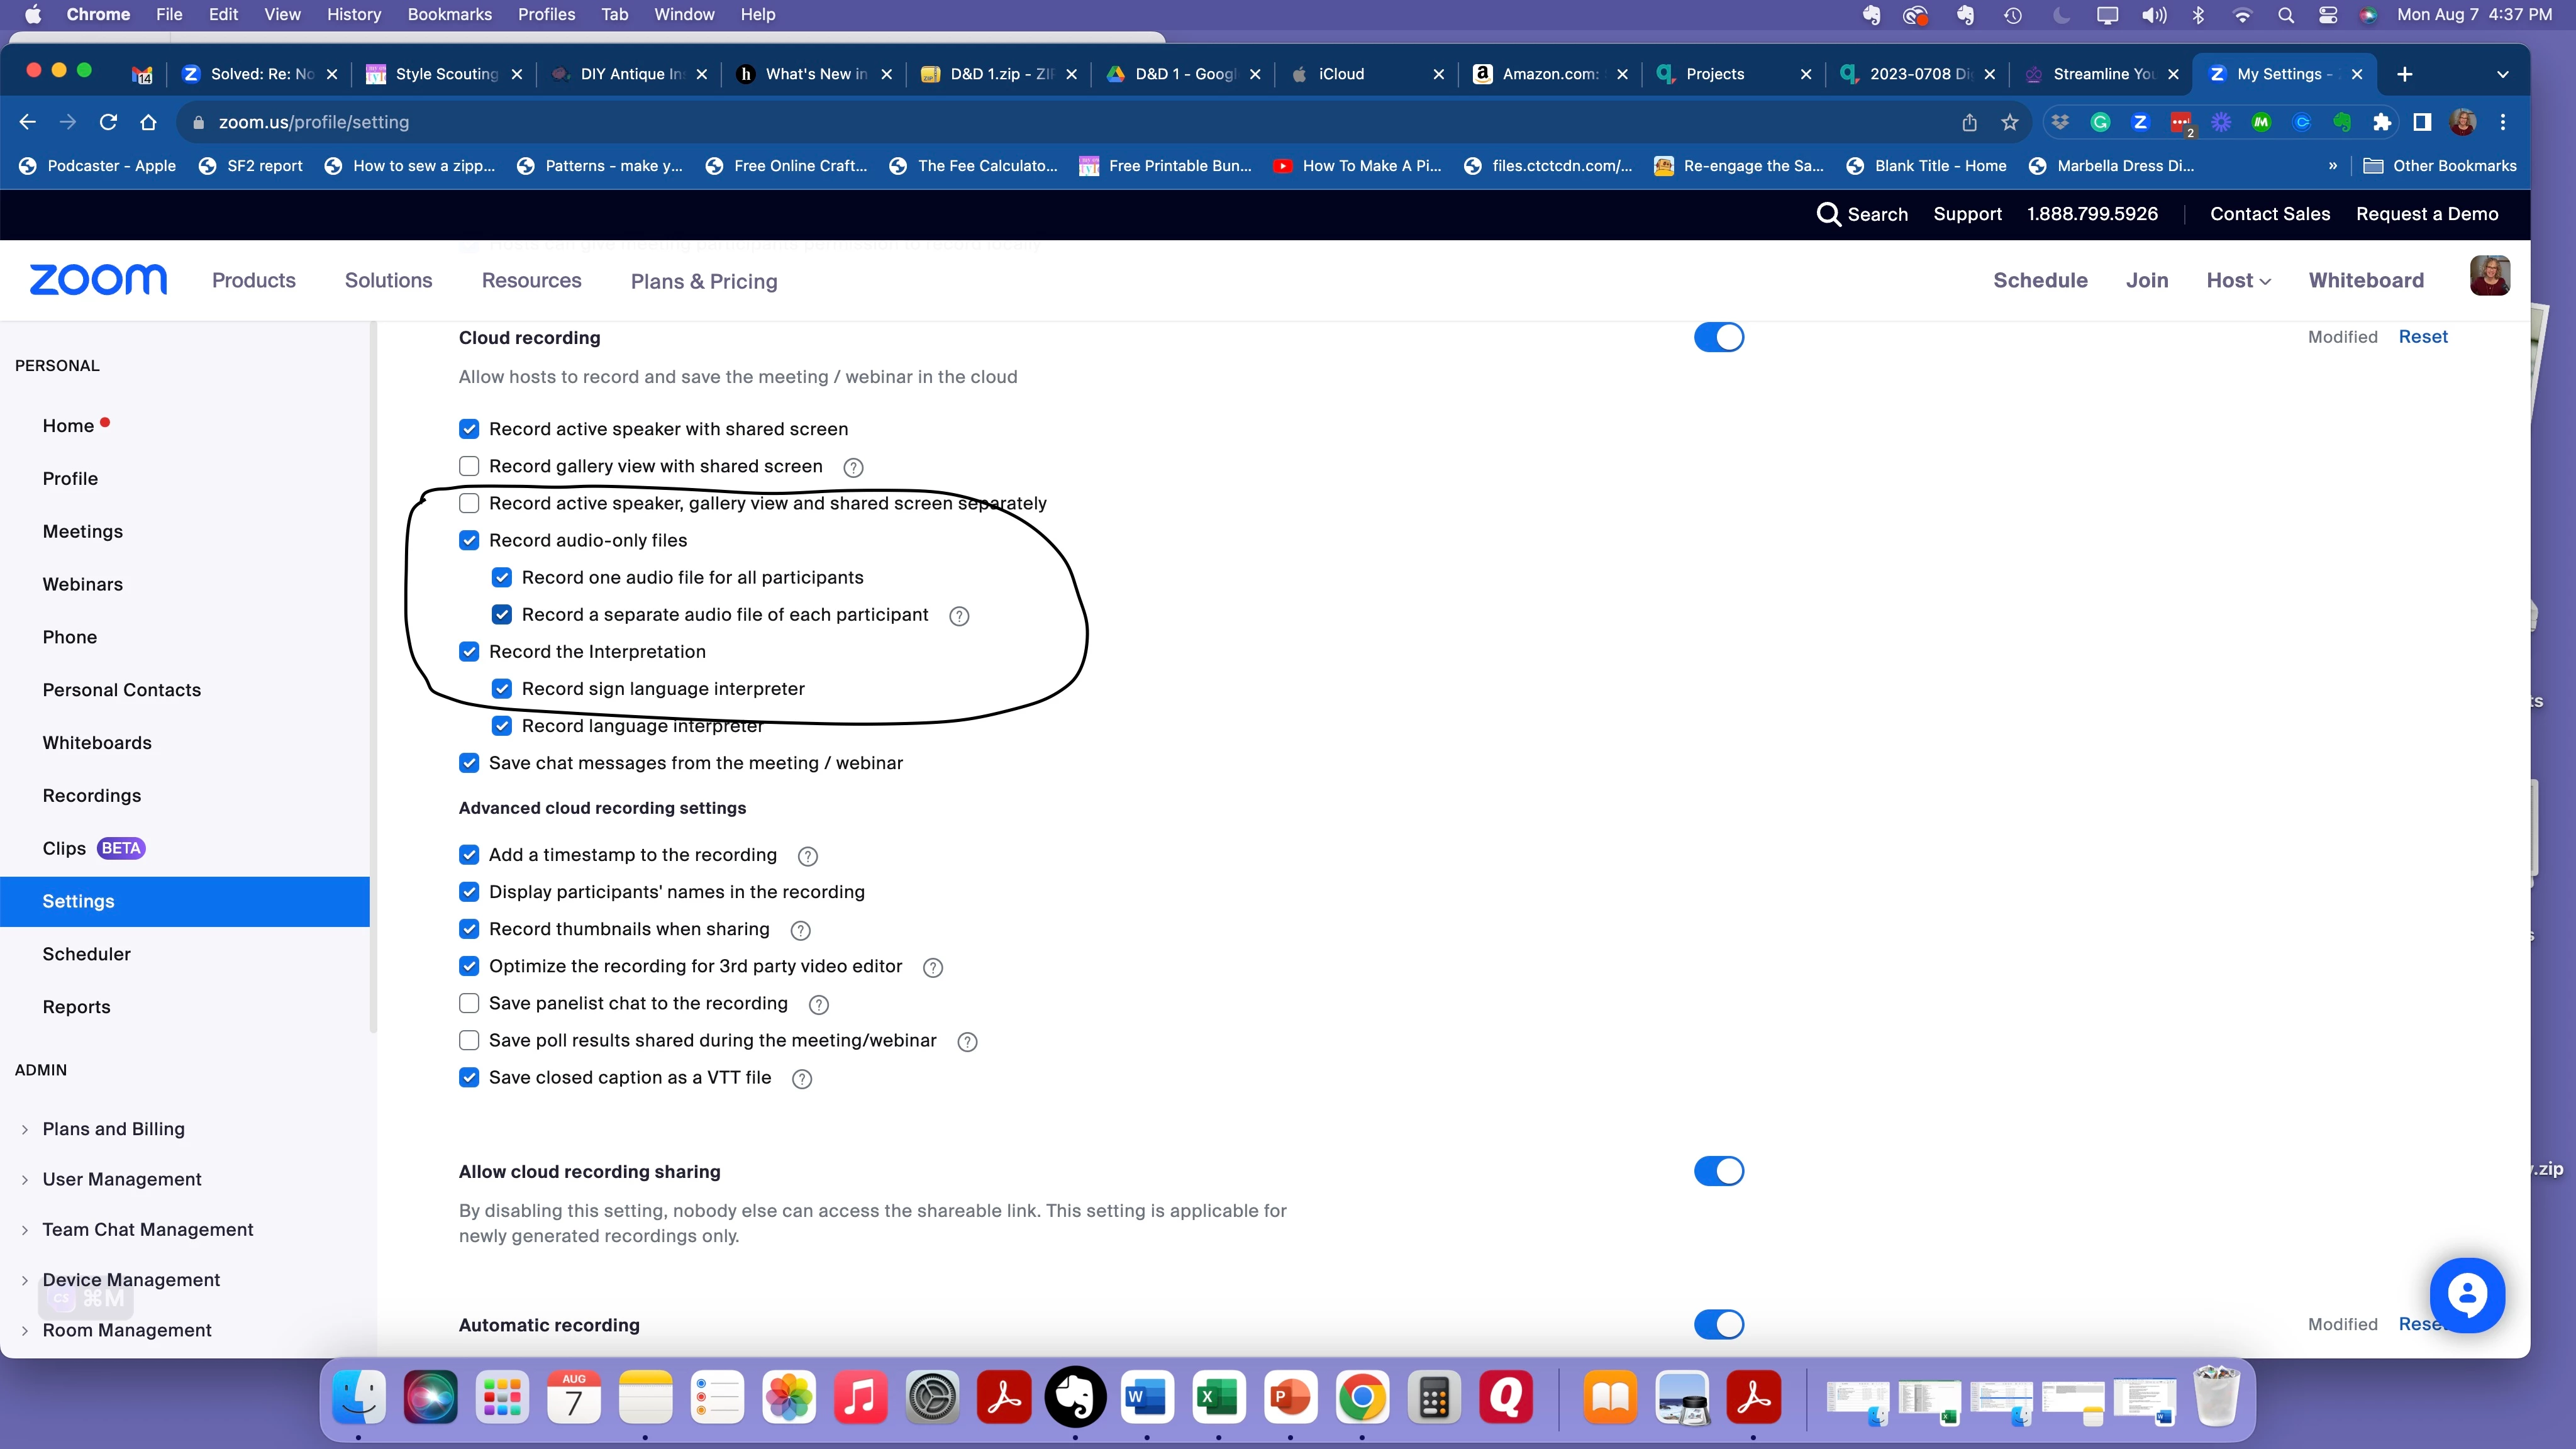
Task: Check Record gallery view with shared screen
Action: tap(469, 466)
